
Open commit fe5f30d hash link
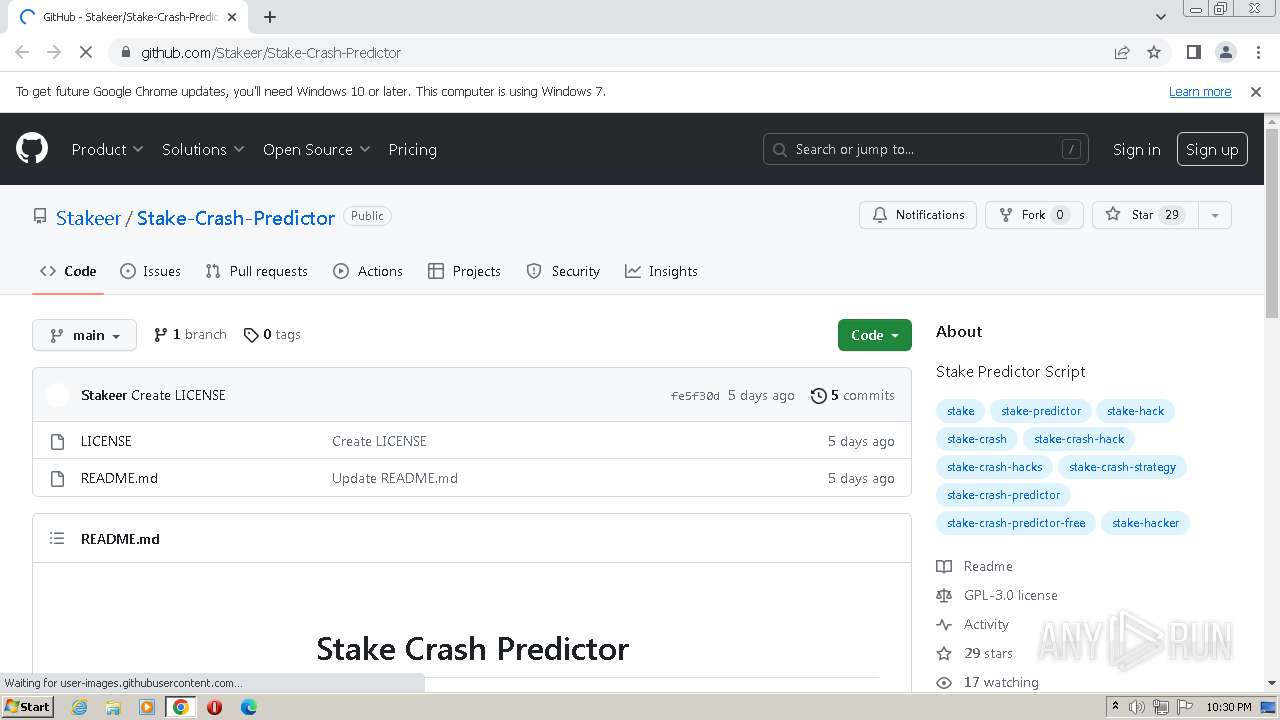tap(695, 396)
